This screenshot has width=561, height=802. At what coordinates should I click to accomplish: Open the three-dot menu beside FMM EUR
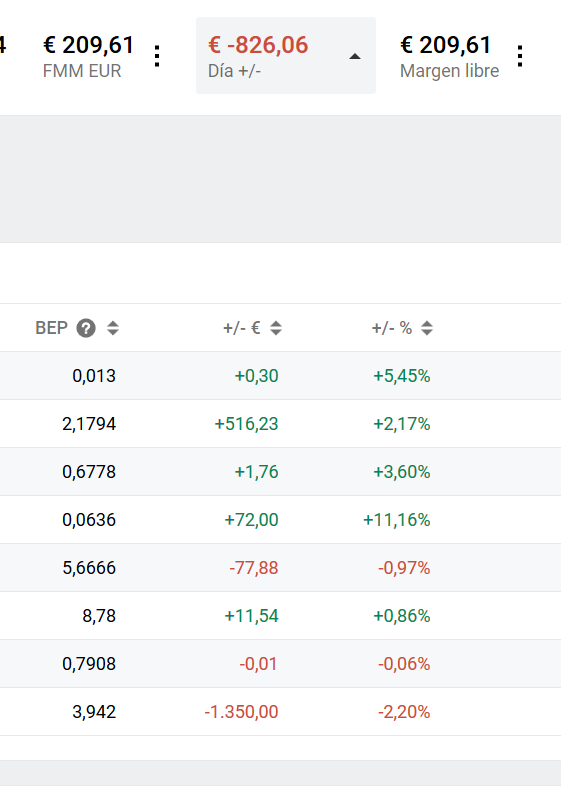point(157,56)
